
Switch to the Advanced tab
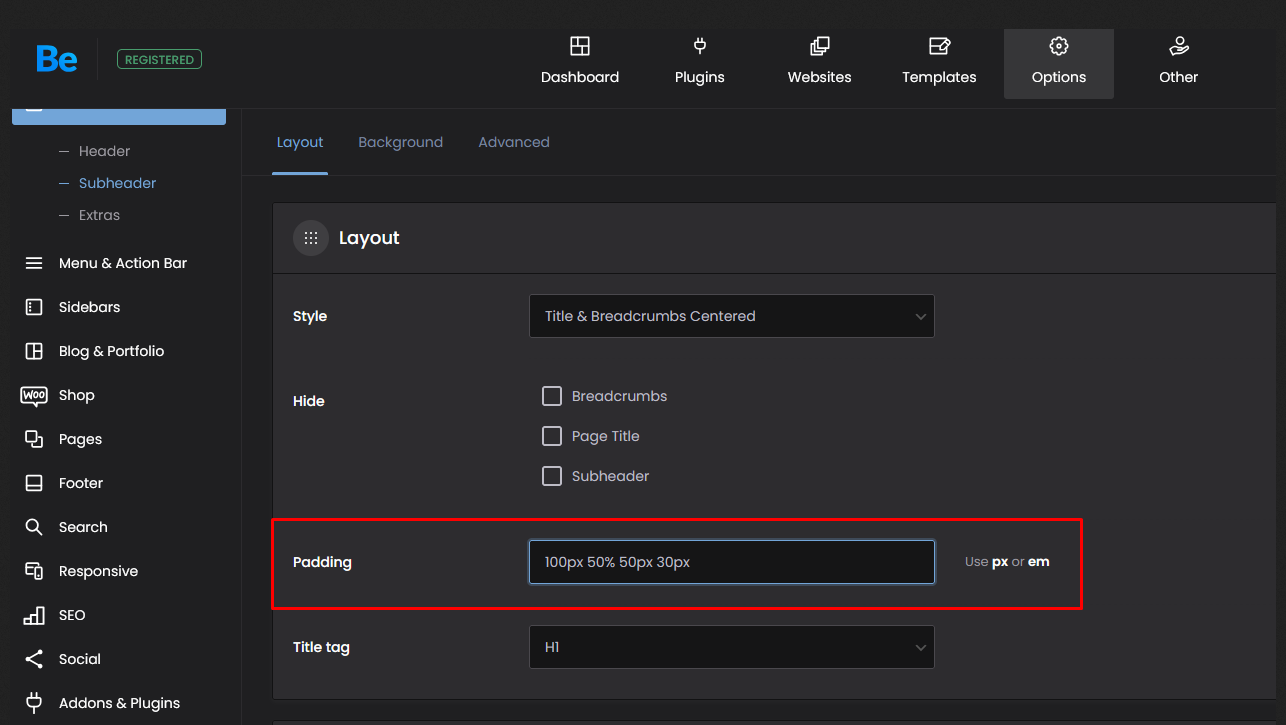[x=514, y=142]
